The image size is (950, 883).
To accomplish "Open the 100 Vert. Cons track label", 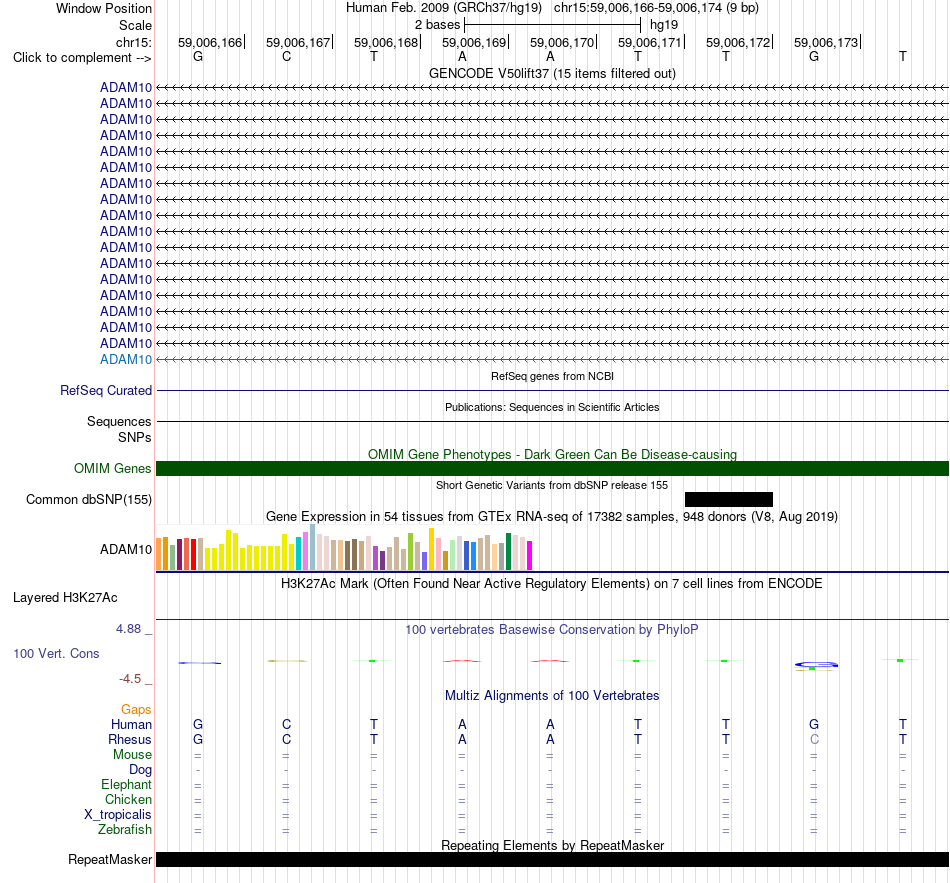I will (x=56, y=653).
